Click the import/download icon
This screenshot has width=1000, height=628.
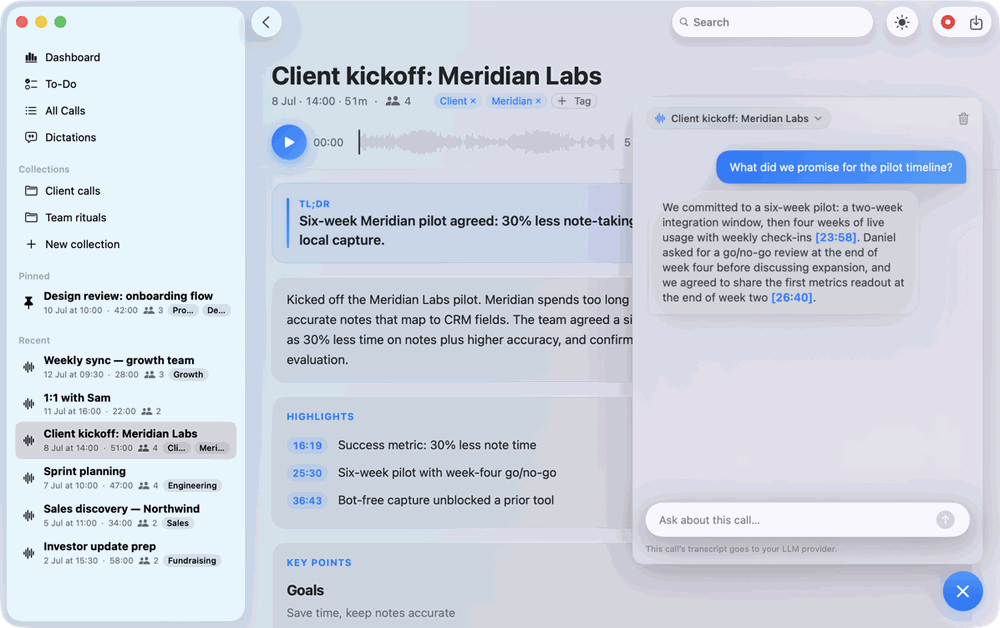click(x=976, y=23)
